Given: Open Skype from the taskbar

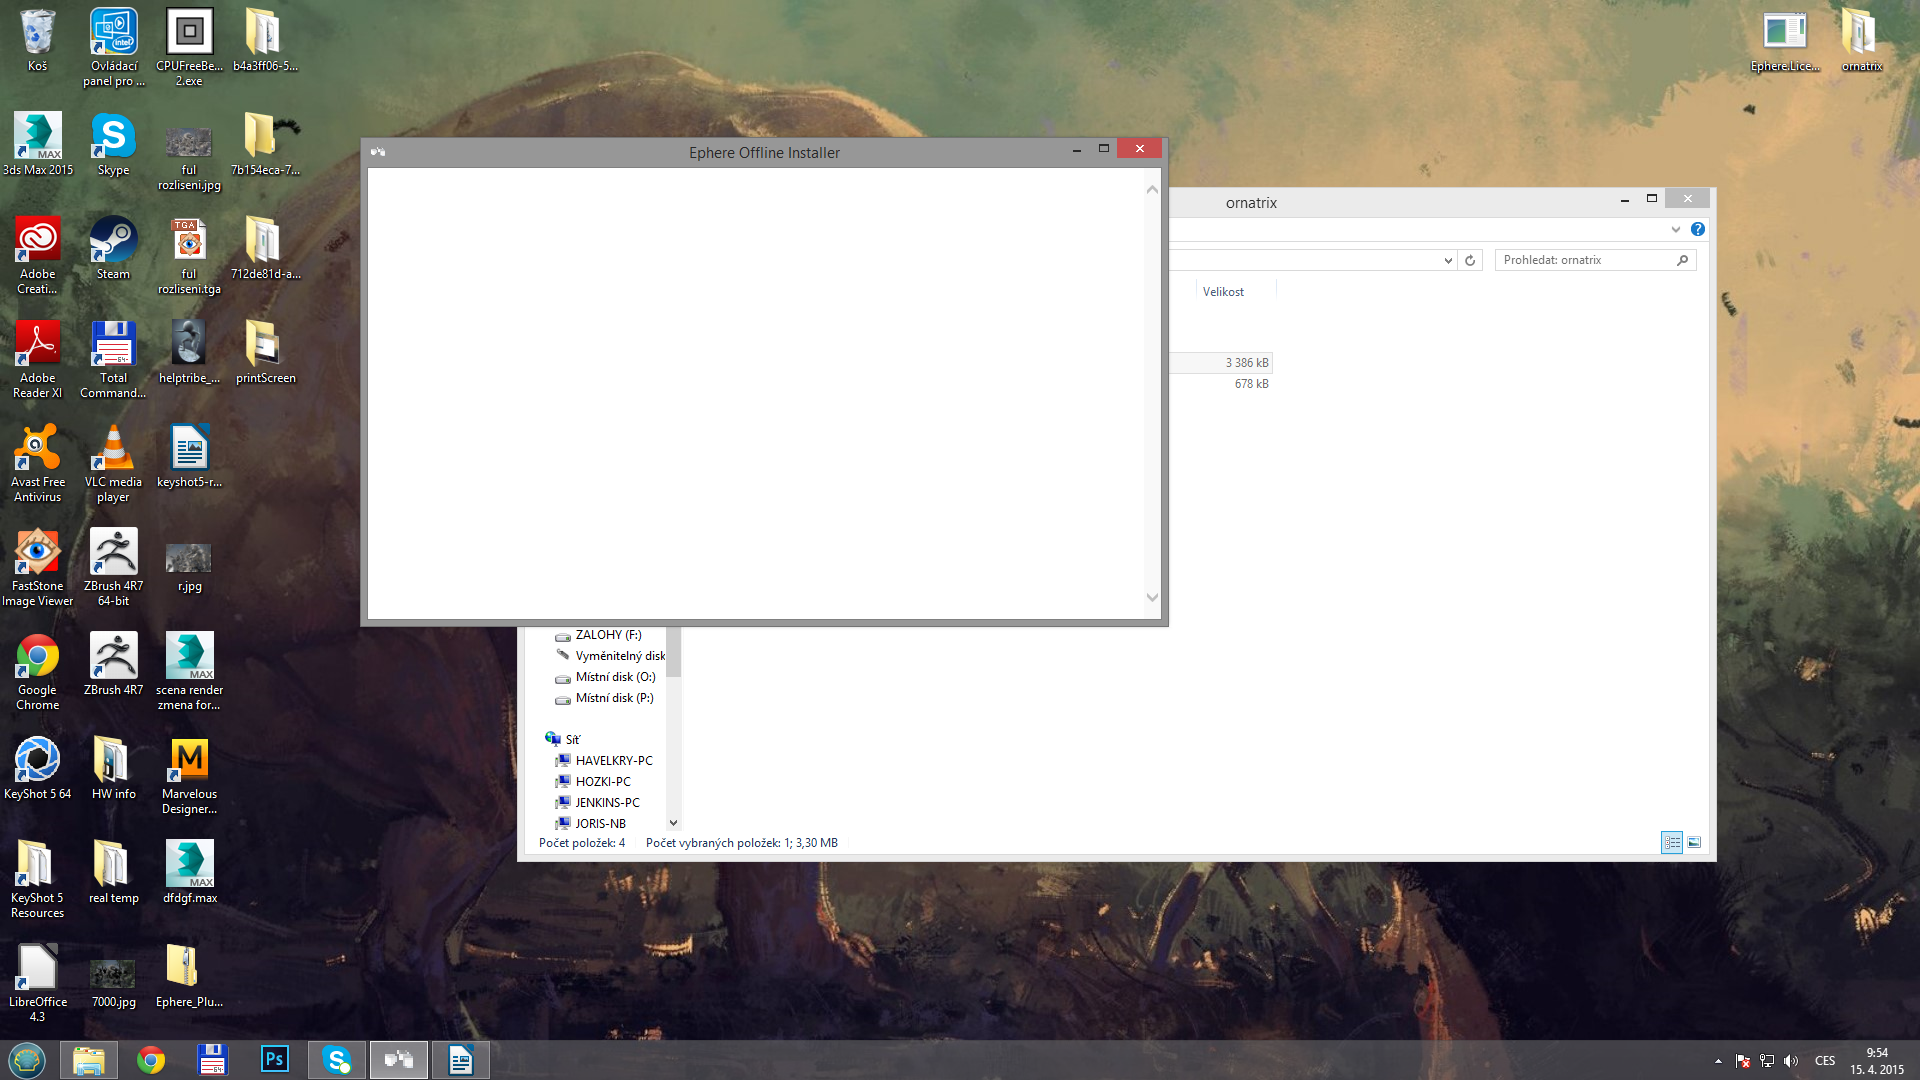Looking at the screenshot, I should (336, 1059).
